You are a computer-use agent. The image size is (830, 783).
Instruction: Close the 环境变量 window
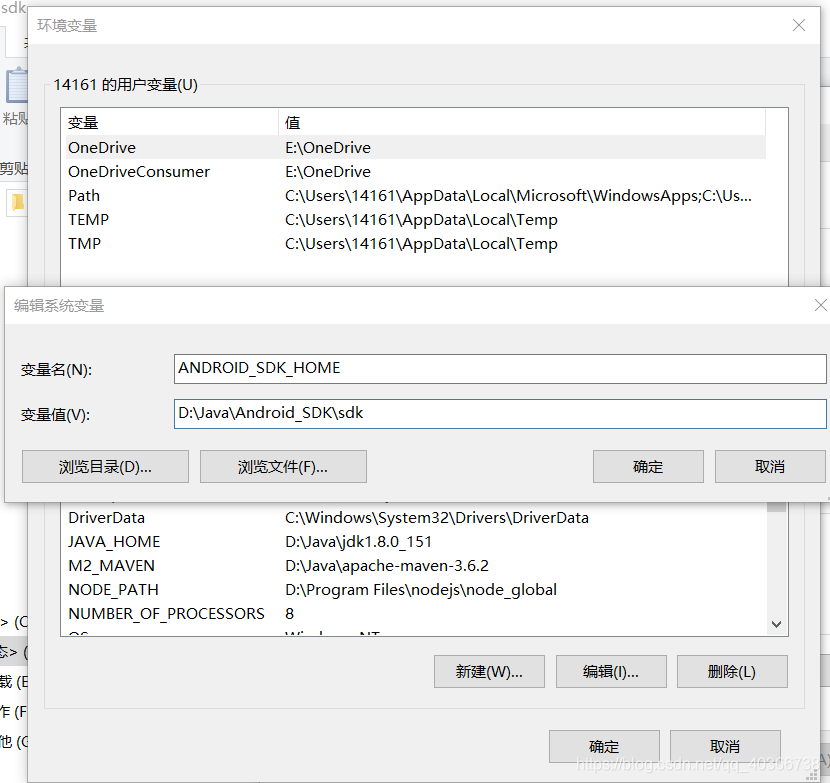(799, 25)
